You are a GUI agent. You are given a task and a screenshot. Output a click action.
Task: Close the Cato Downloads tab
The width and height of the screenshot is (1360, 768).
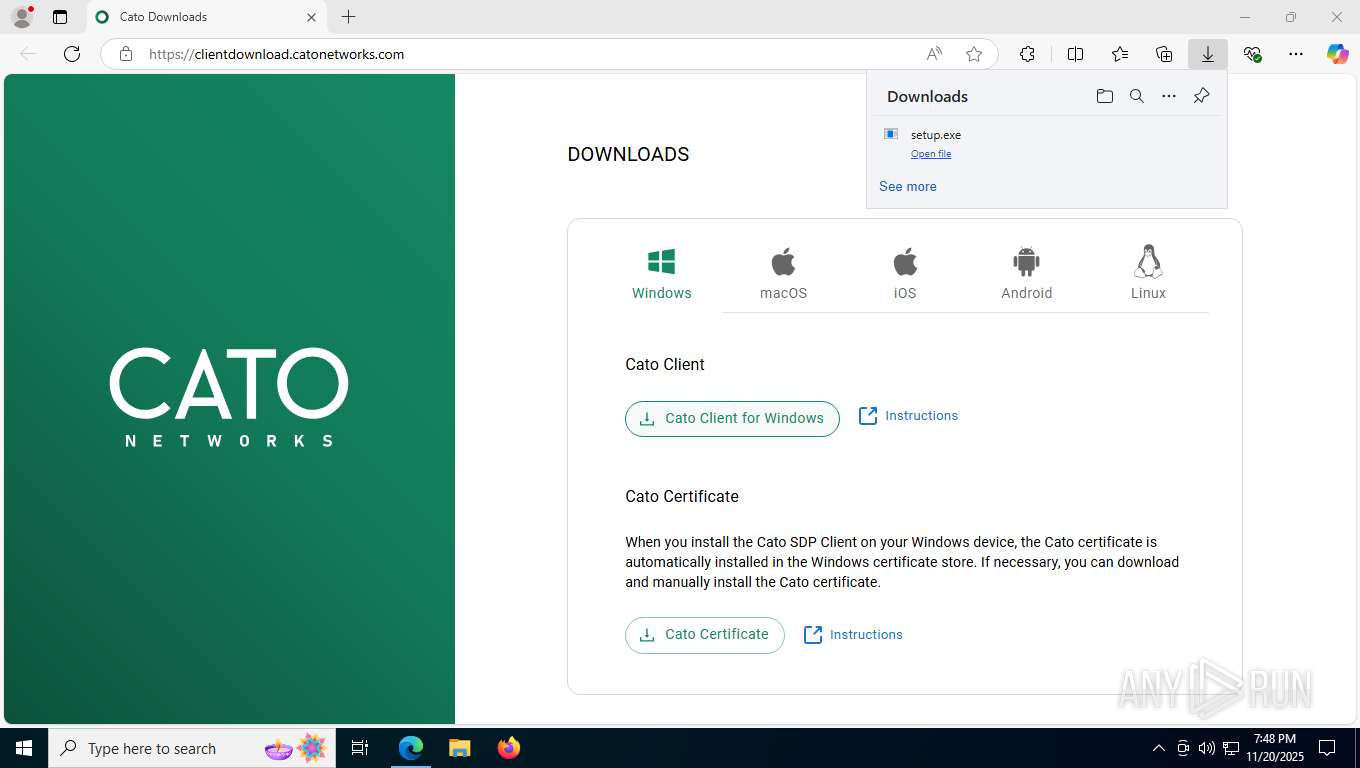click(311, 17)
